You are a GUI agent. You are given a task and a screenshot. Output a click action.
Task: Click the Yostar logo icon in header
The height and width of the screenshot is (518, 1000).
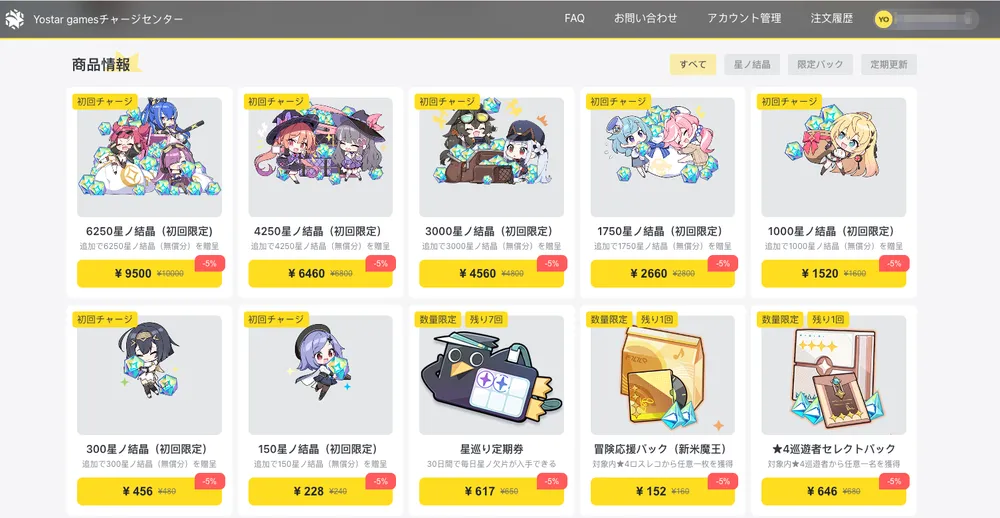15,19
